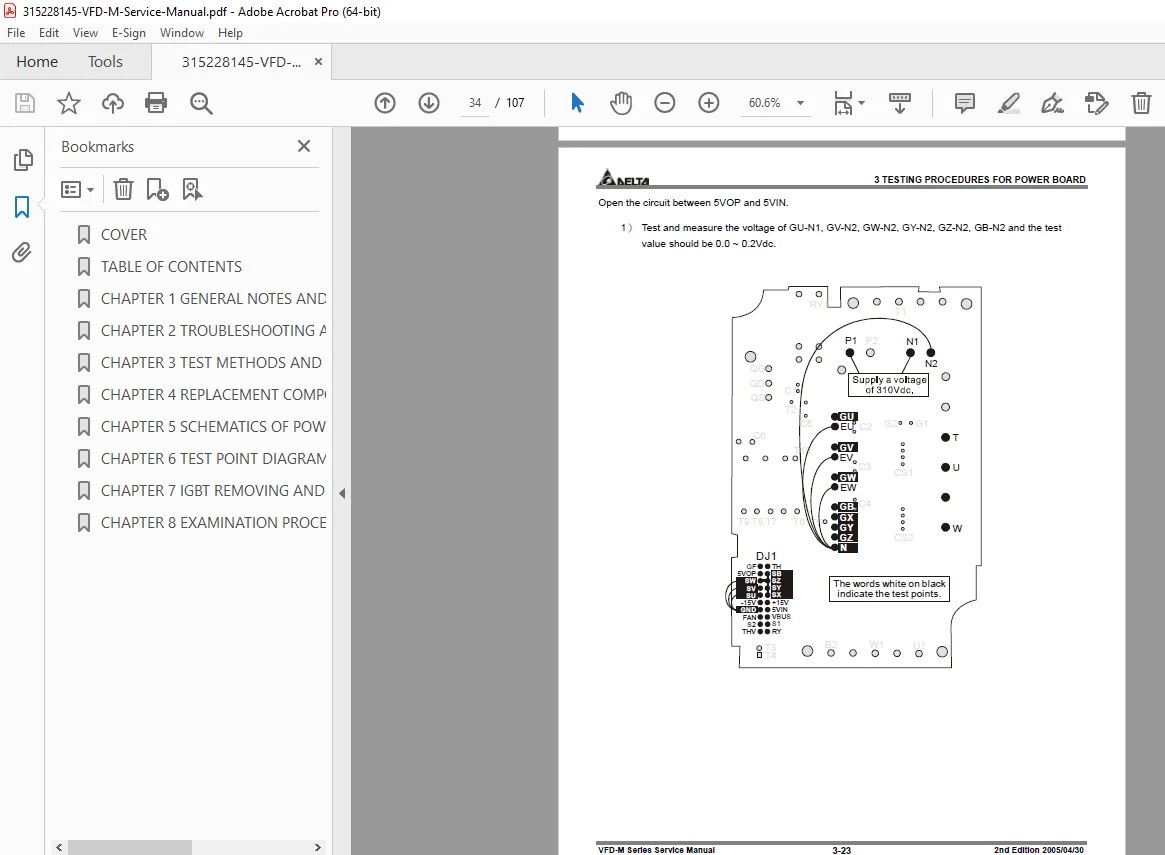Screen dimensions: 1165x855
Task: Print the document with printer icon
Action: pyautogui.click(x=156, y=103)
